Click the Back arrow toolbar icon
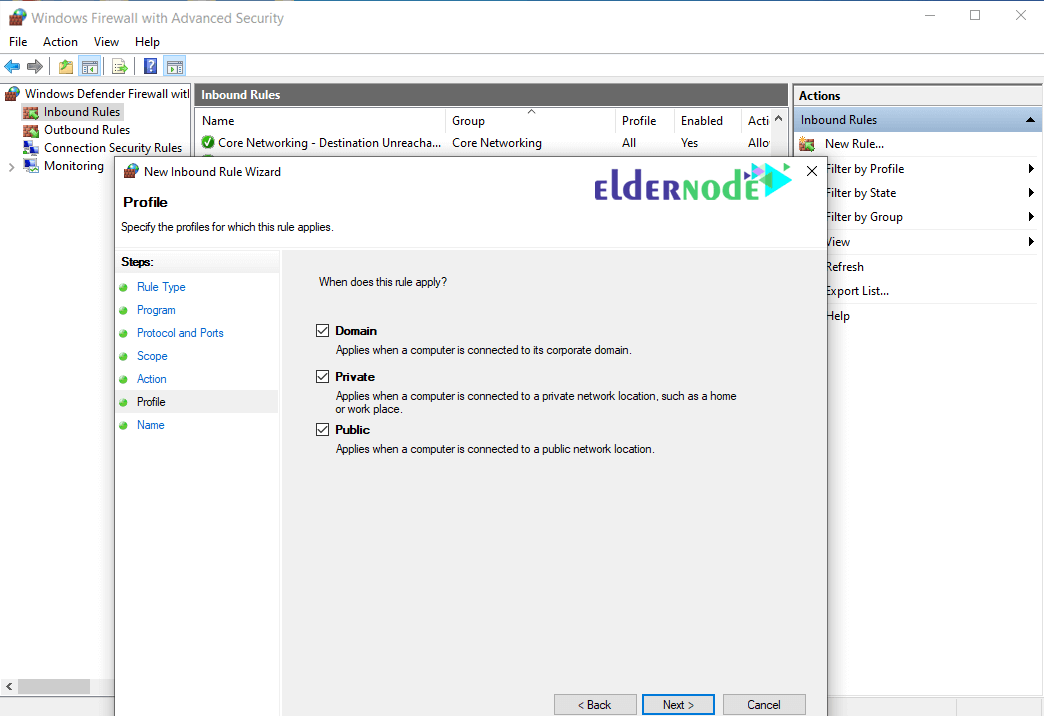The height and width of the screenshot is (716, 1044). (12, 67)
